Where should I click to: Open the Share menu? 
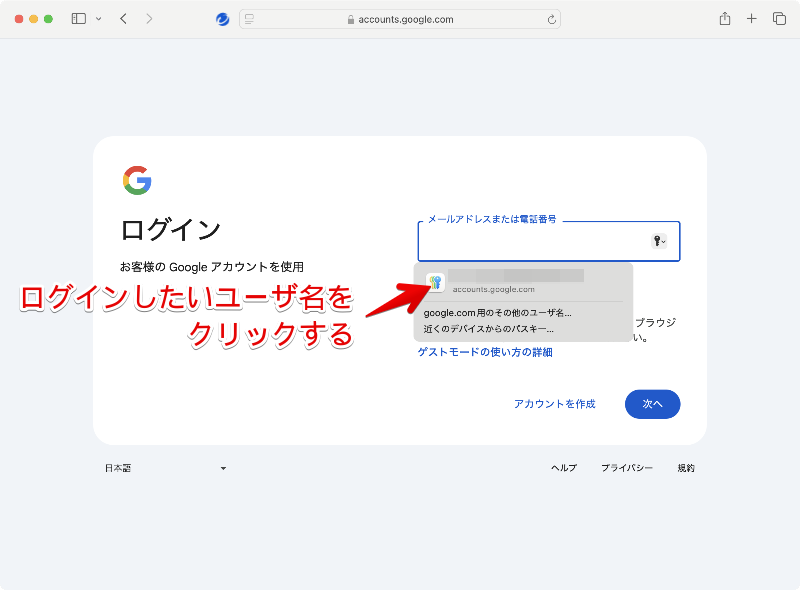725,19
